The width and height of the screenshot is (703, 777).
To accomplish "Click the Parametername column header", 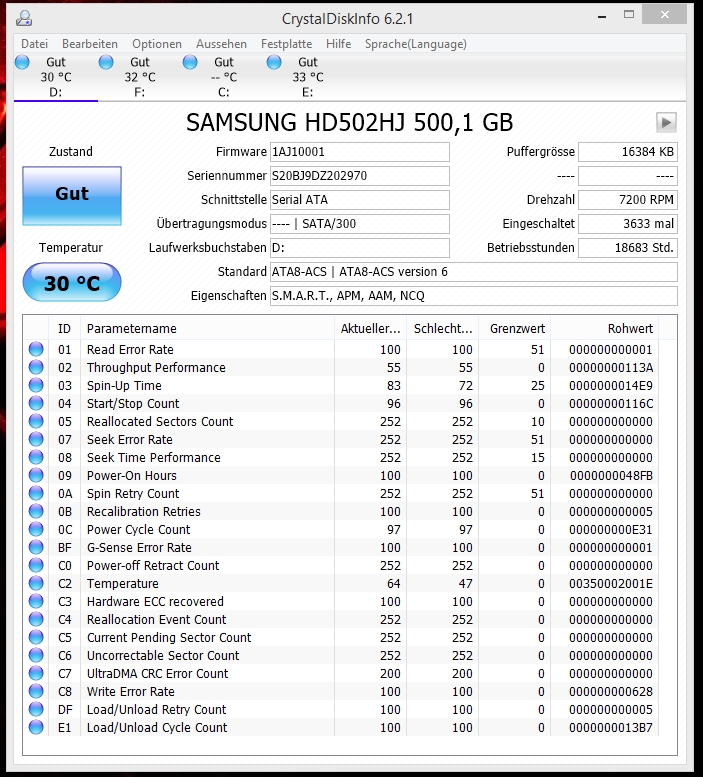I will (x=207, y=329).
